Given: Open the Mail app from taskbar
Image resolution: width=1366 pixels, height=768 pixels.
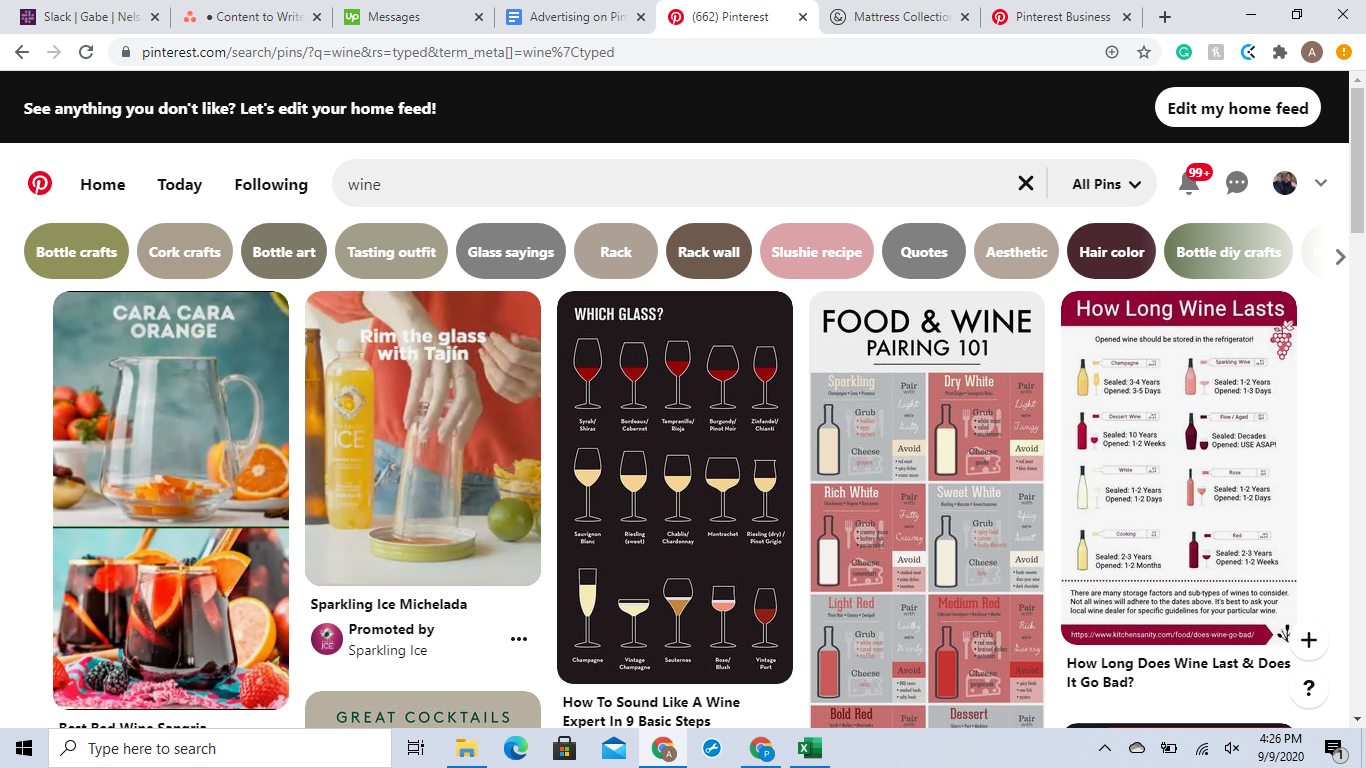Looking at the screenshot, I should point(613,748).
